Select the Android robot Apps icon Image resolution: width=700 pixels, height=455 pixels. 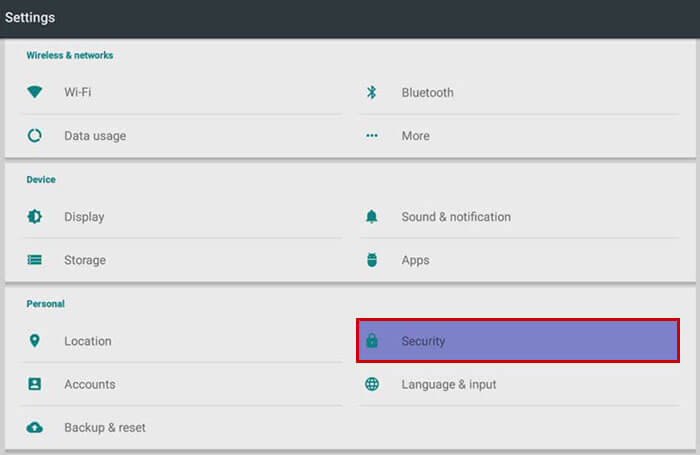pos(371,260)
